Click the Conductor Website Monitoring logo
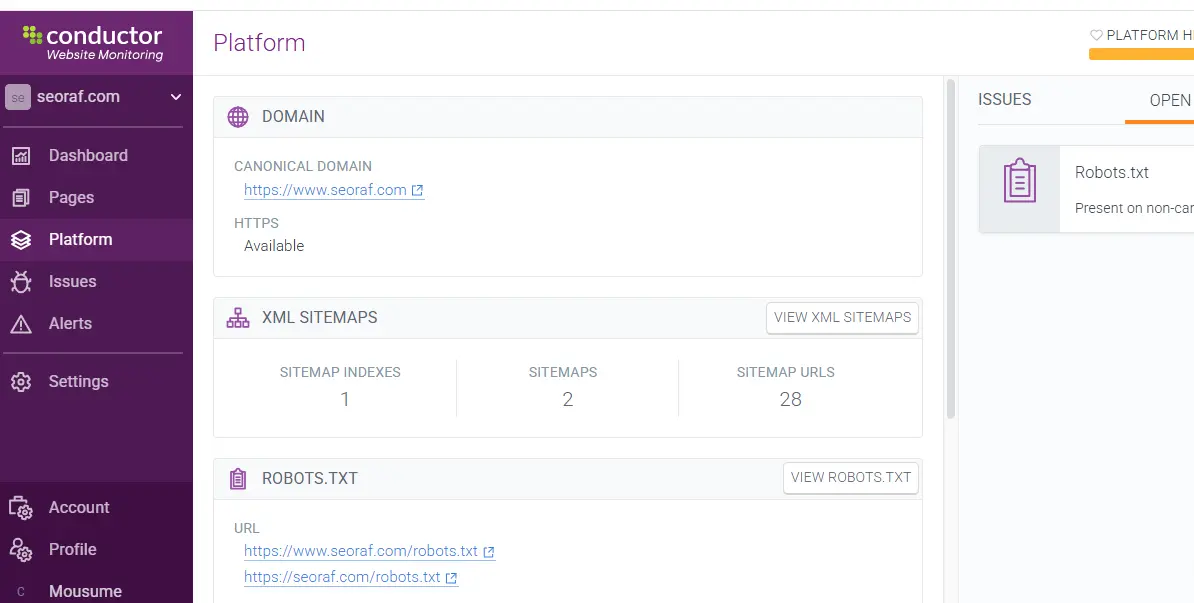Viewport: 1194px width, 603px height. click(93, 43)
